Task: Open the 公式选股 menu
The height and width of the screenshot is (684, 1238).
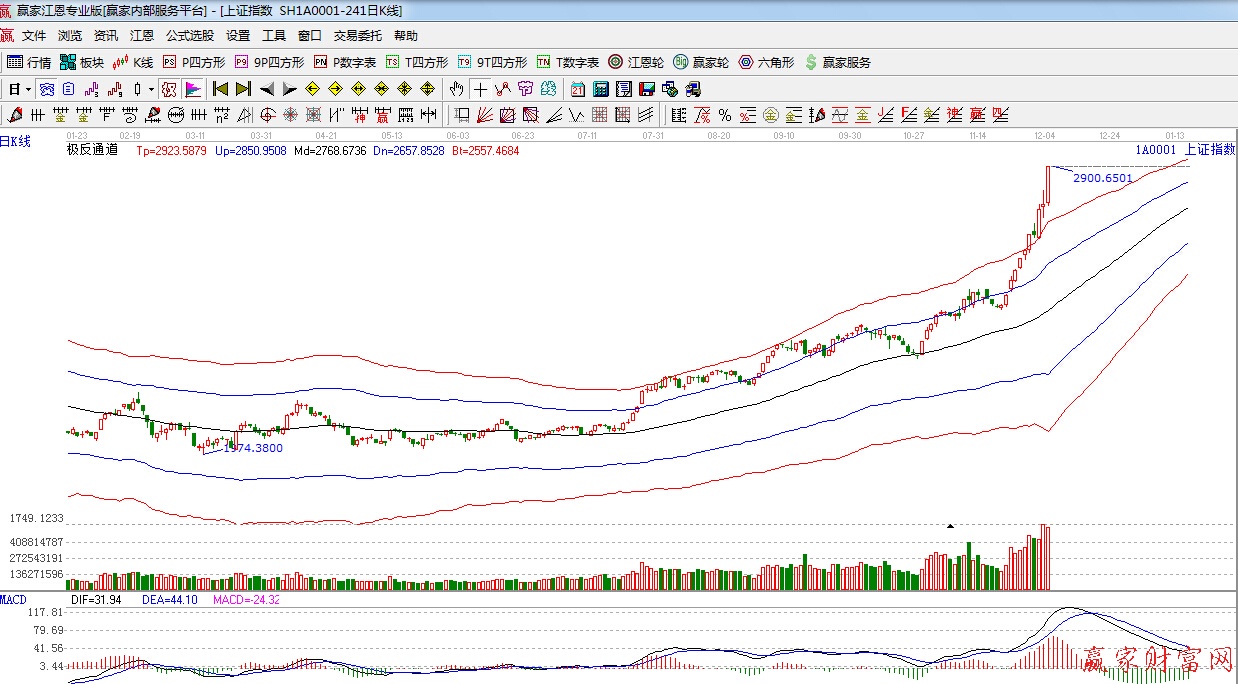Action: tap(189, 35)
